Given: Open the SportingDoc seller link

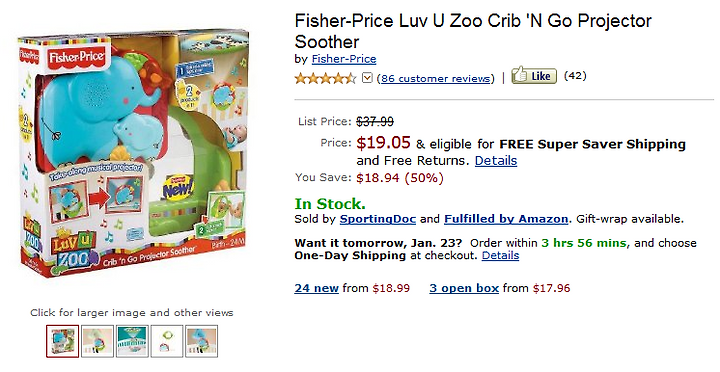Looking at the screenshot, I should click(x=377, y=219).
